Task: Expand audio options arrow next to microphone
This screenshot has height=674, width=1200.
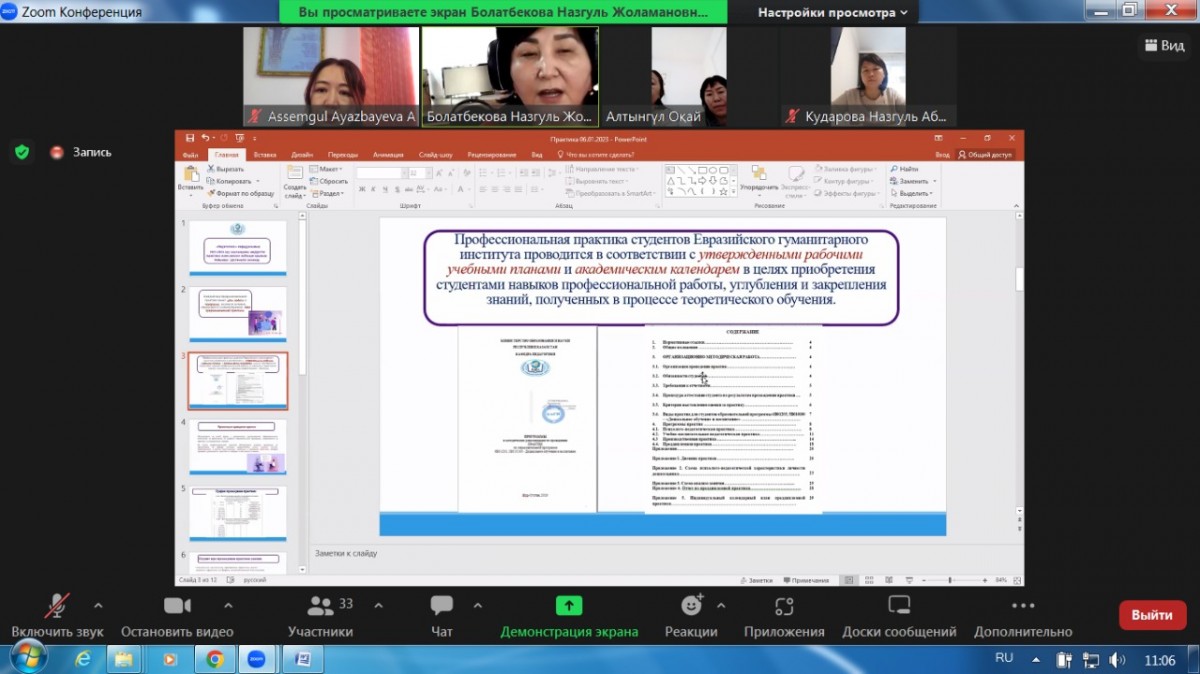Action: tap(98, 605)
